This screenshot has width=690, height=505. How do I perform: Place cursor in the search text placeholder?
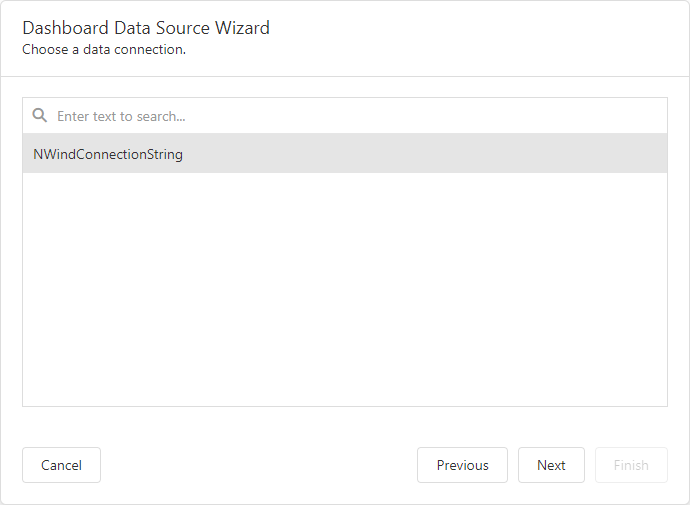(121, 116)
